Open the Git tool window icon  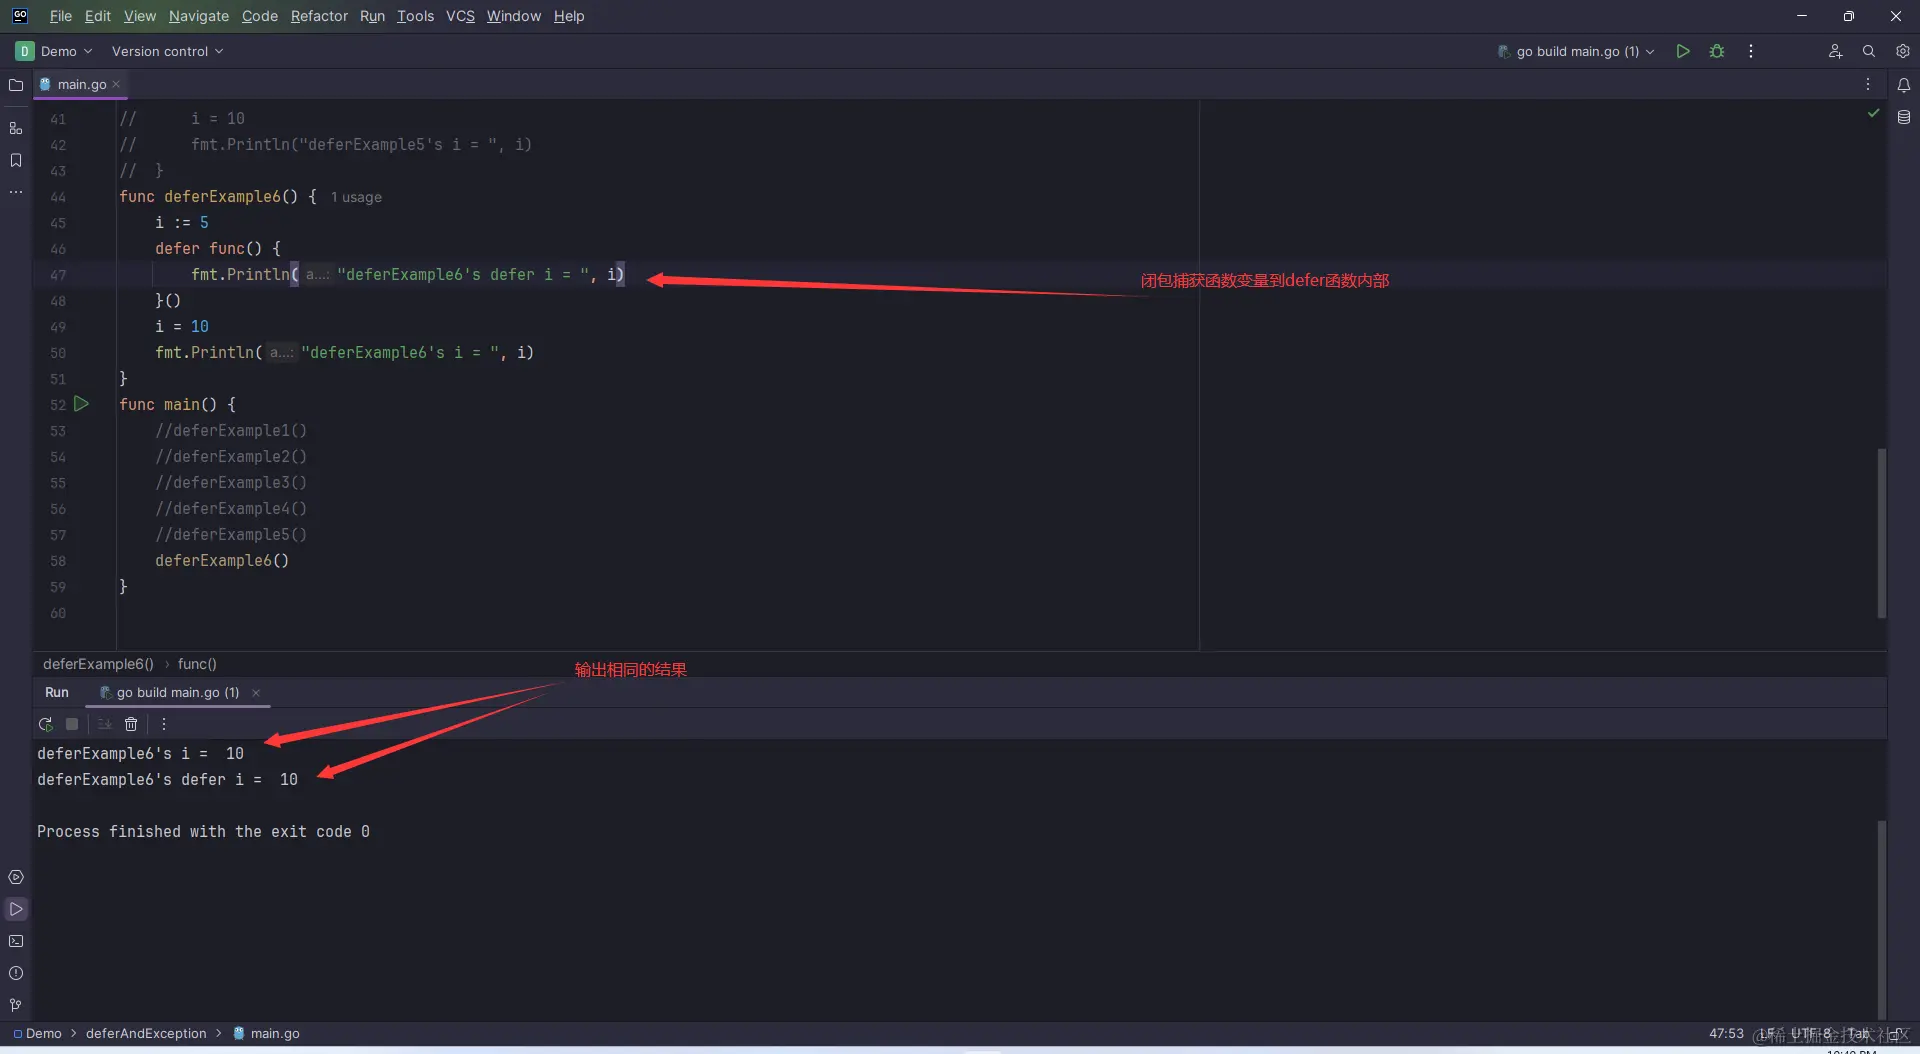click(16, 1005)
